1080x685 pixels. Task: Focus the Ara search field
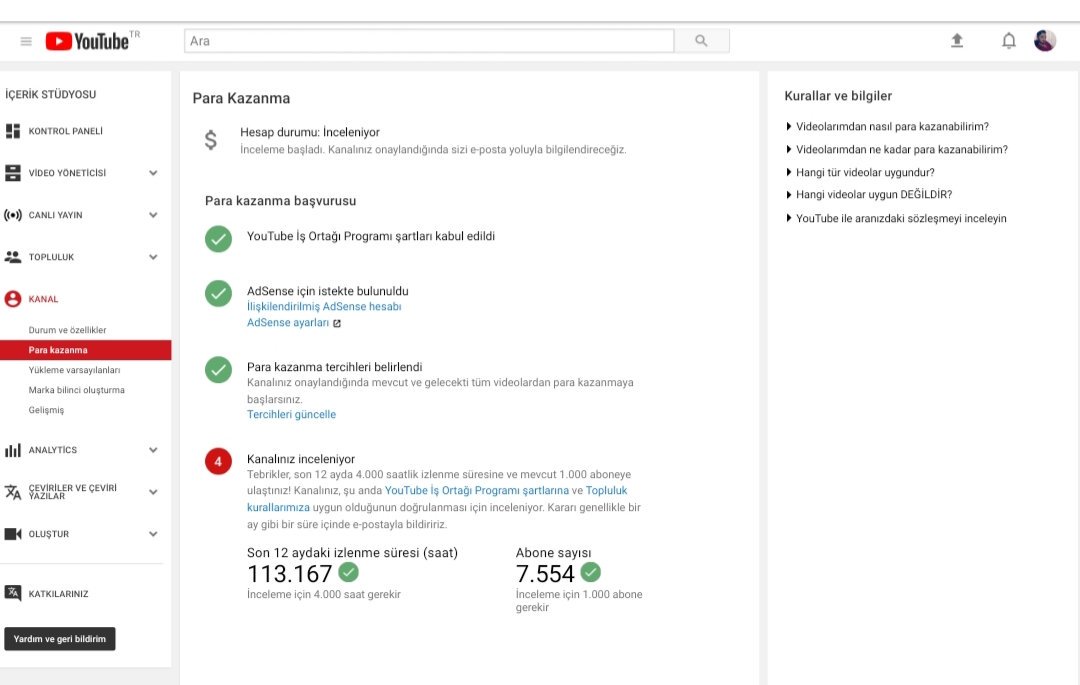429,41
